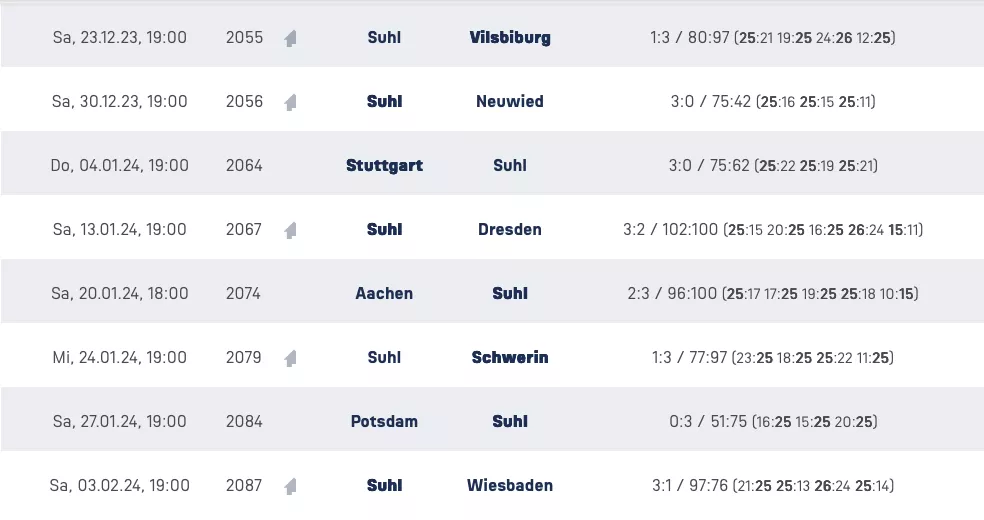The image size is (984, 520).
Task: Click the date Sa, 23.12.23, 19:00
Action: click(120, 38)
